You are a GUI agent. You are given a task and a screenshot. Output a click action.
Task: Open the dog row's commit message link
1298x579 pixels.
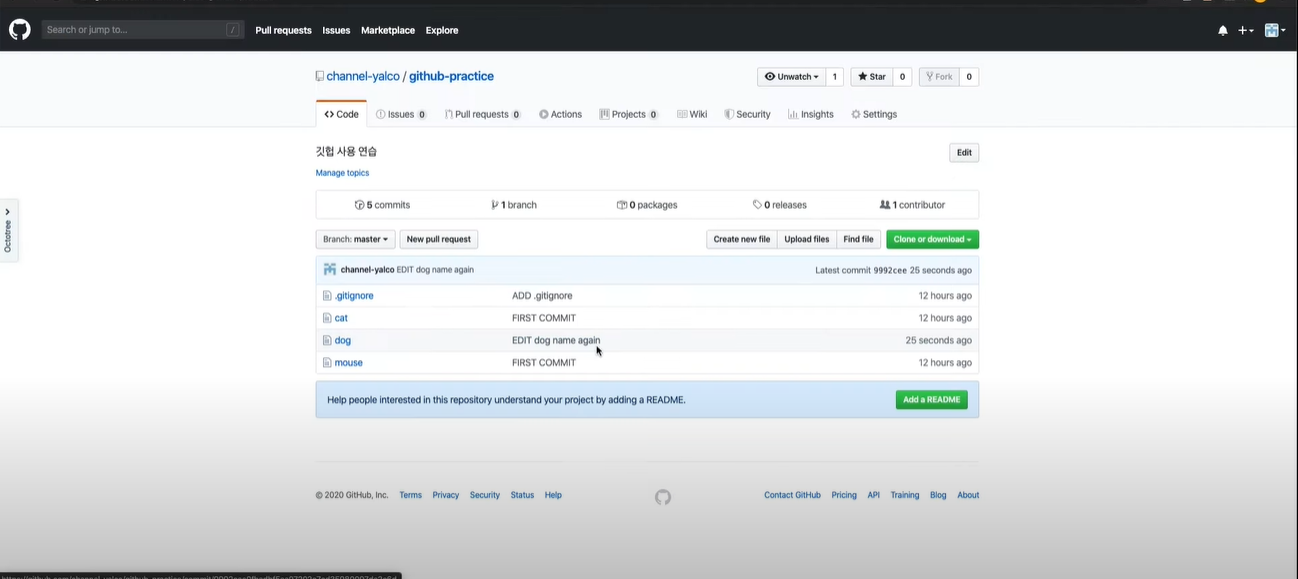tap(556, 341)
